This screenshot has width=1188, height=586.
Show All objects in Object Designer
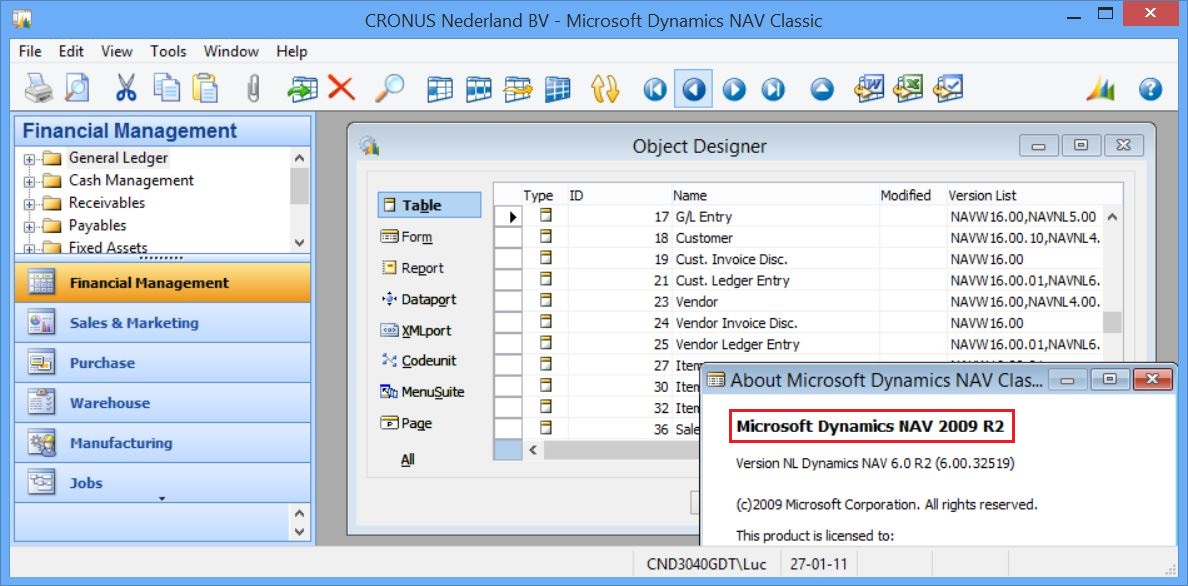408,459
